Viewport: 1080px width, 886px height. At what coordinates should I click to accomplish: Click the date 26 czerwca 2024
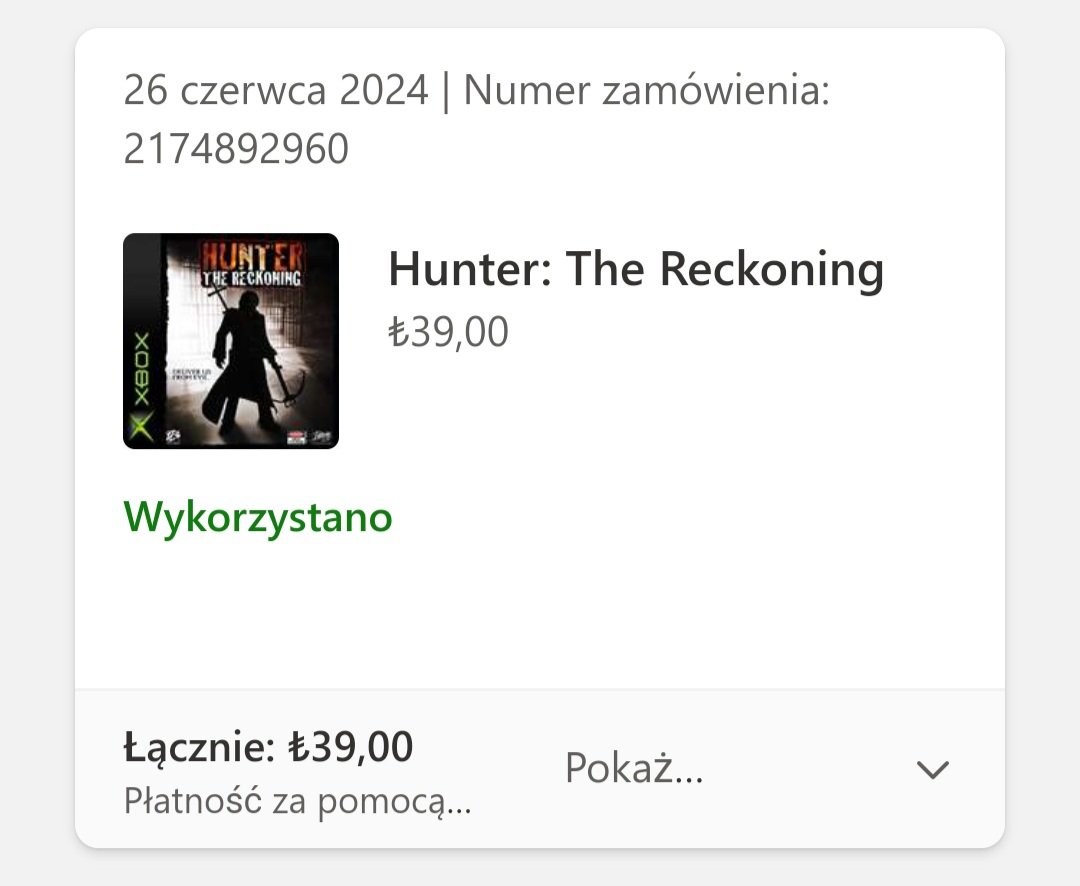click(276, 90)
